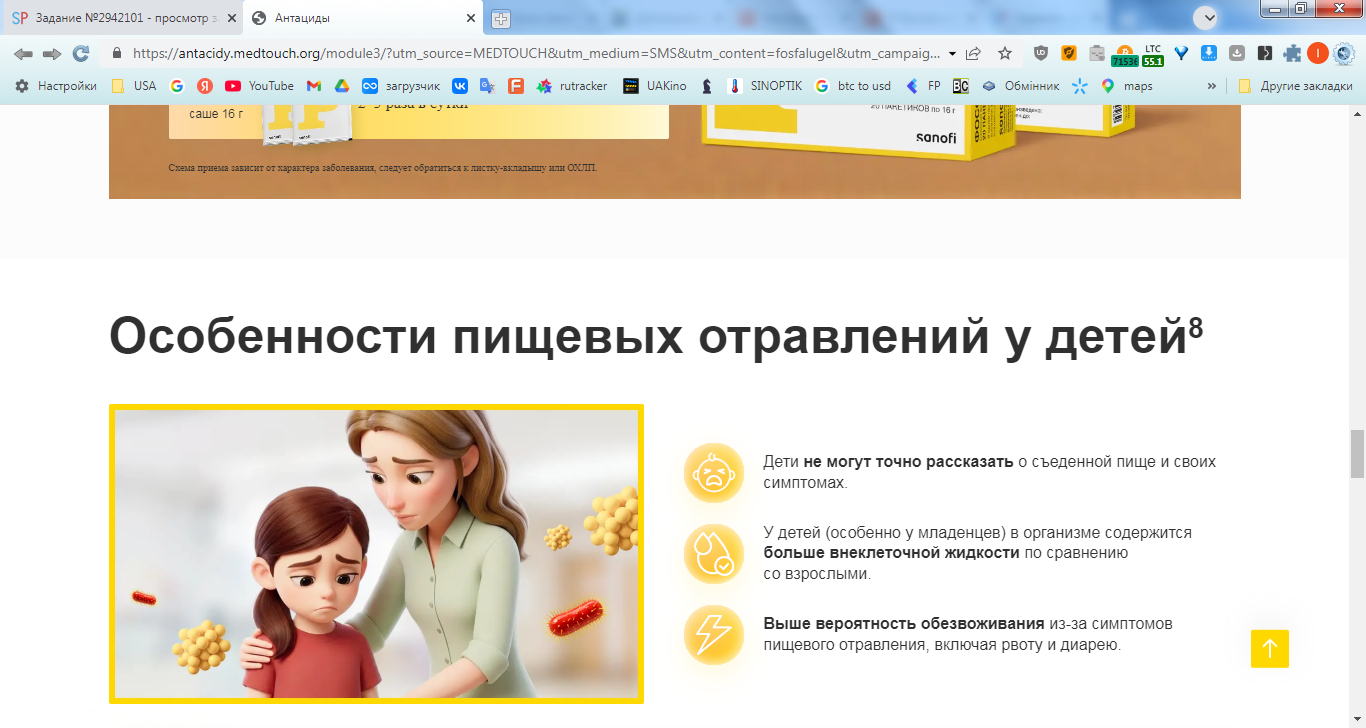Viewport: 1366px width, 728px height.
Task: Open the Google Translate bookmark icon
Action: [x=488, y=86]
